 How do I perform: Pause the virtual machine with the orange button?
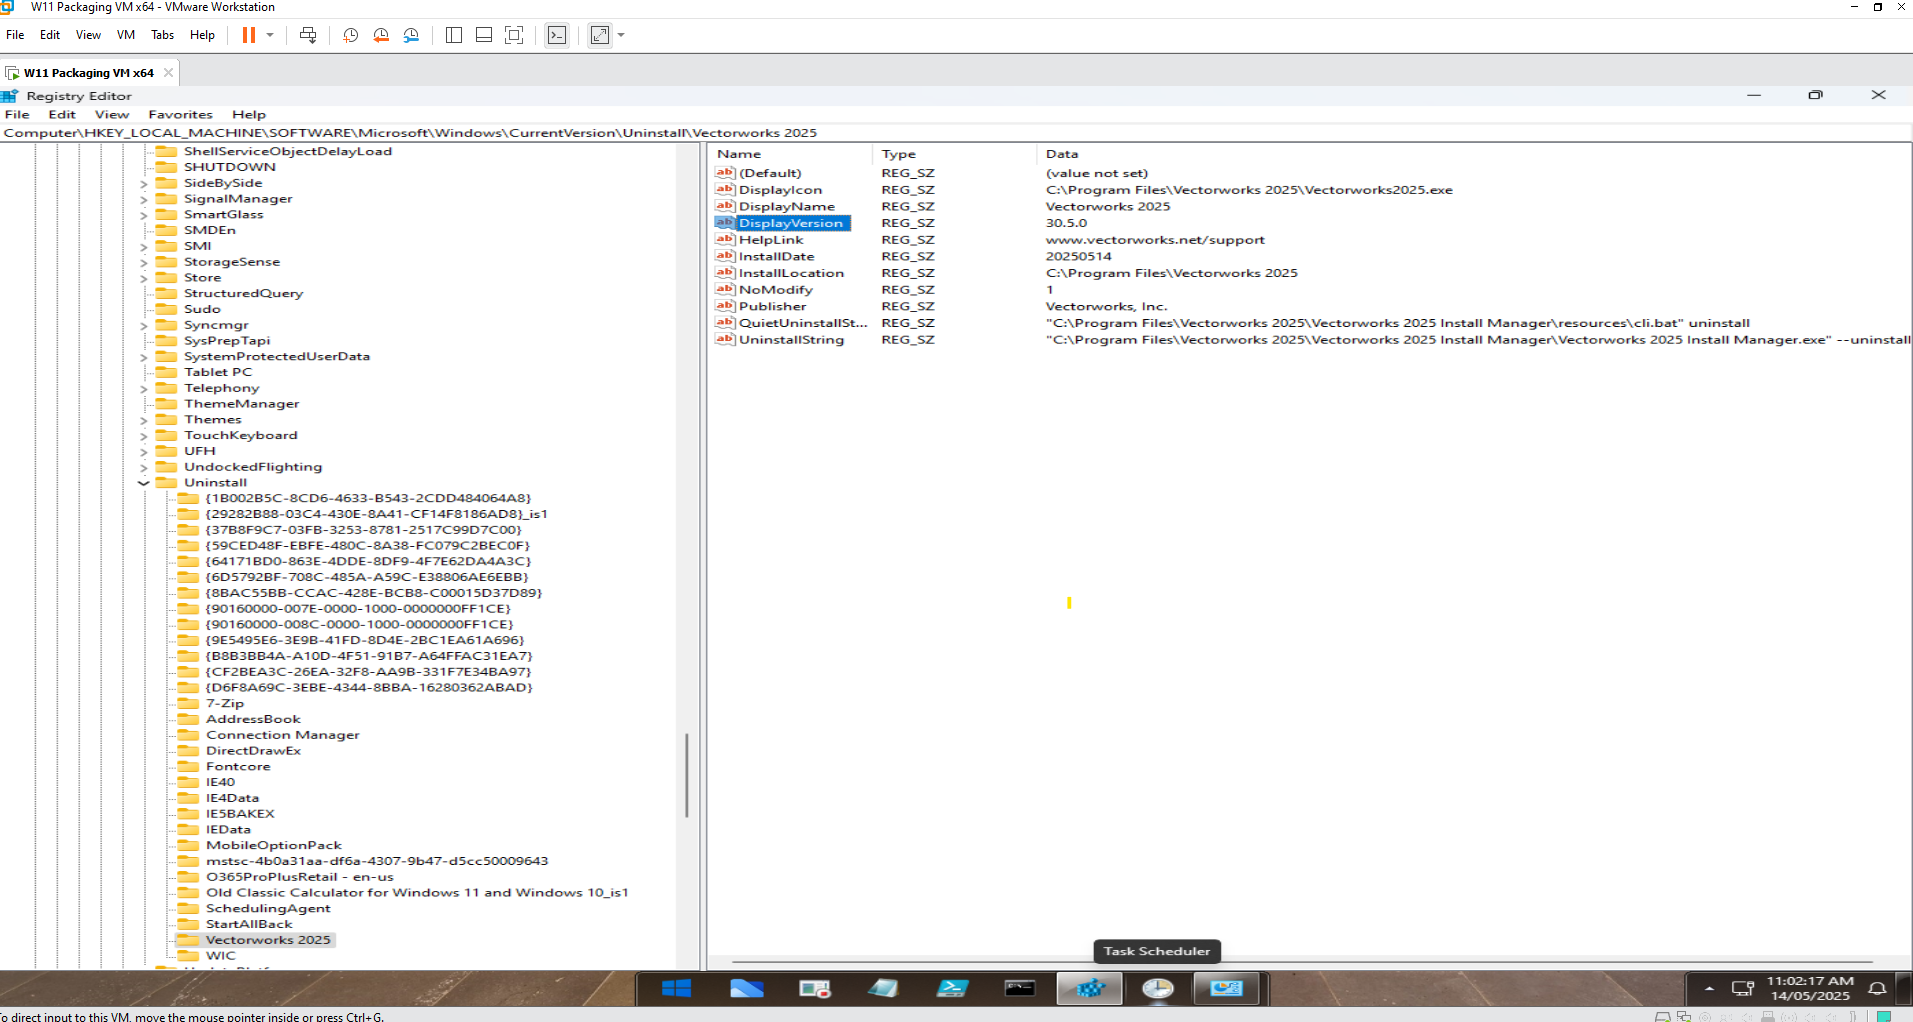coord(249,35)
